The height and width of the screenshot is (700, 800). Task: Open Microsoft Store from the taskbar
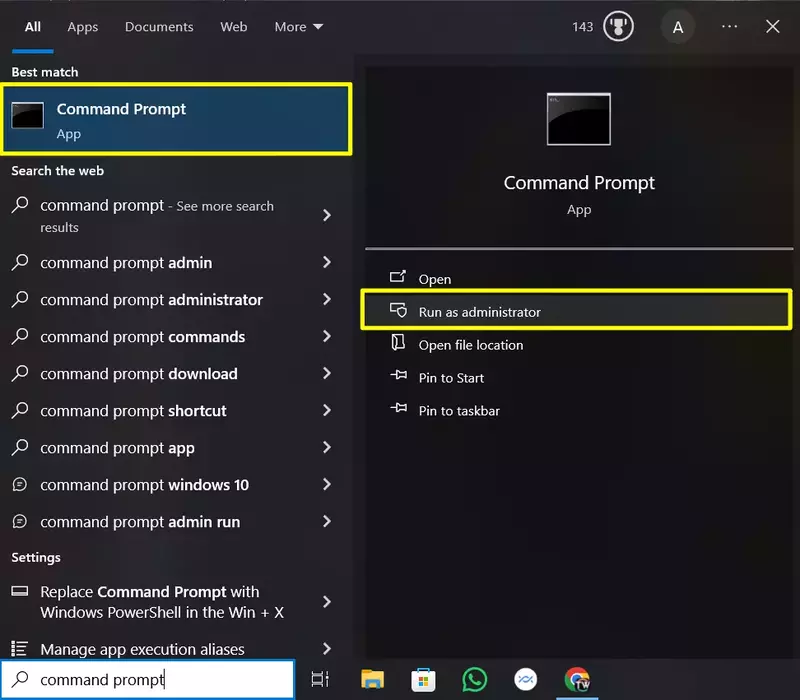423,678
